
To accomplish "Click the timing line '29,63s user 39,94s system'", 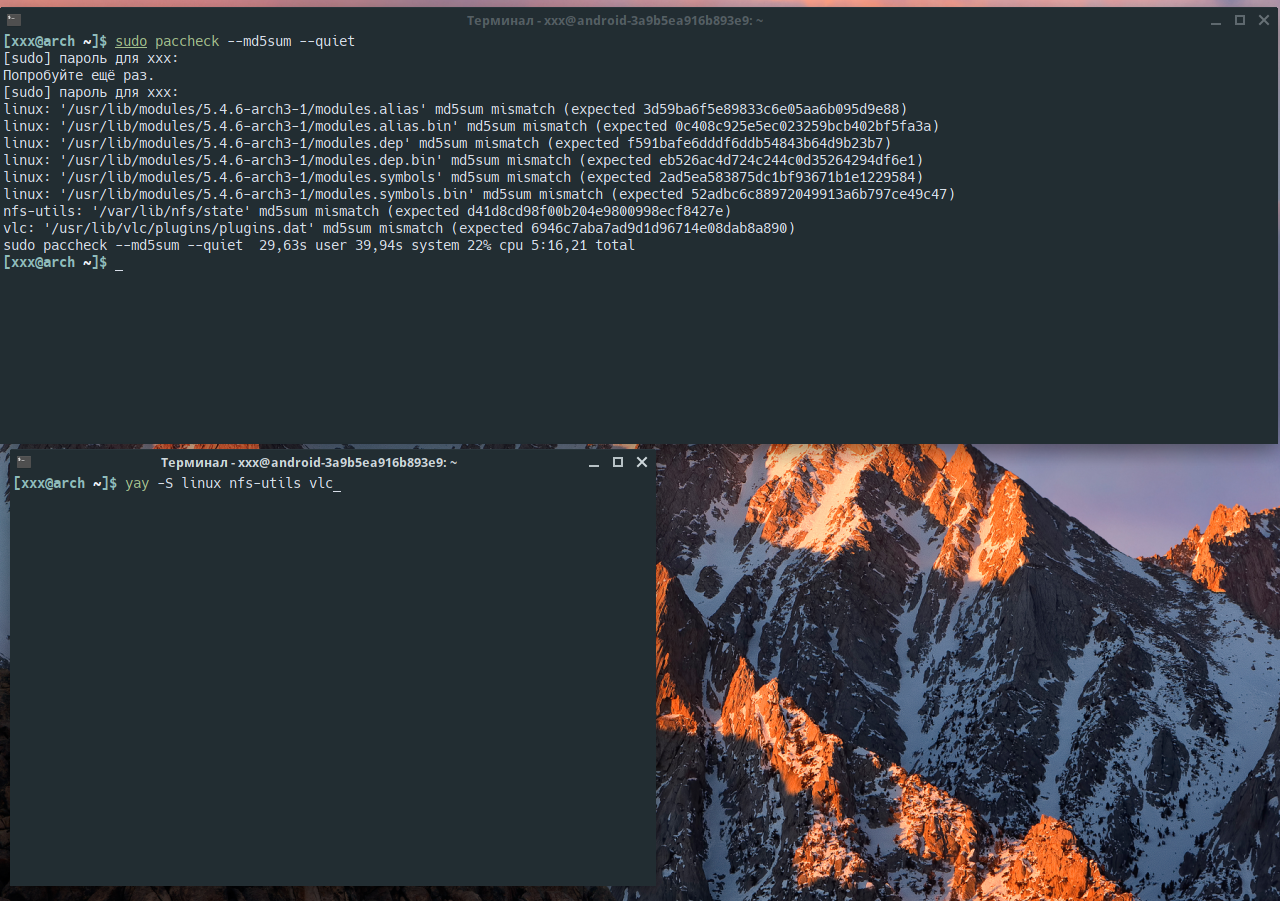I will 359,245.
